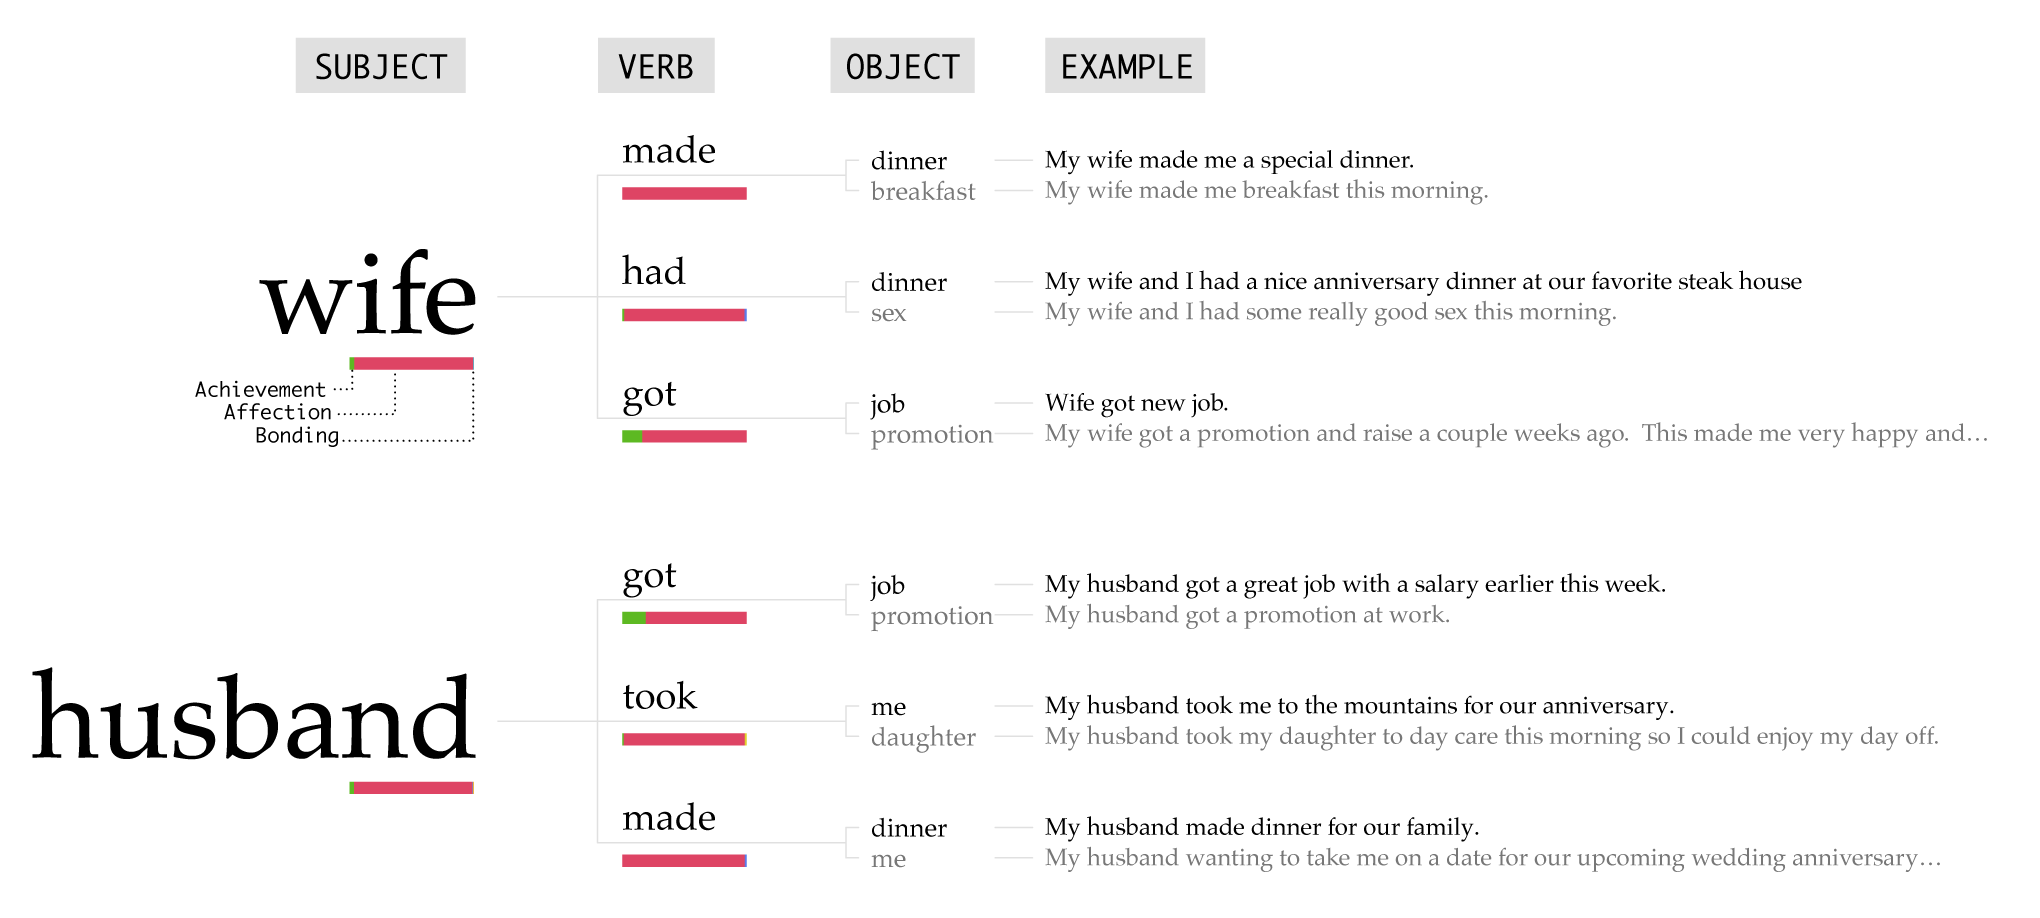The width and height of the screenshot is (2040, 918).
Task: Click green-red bar under wife's 'got'
Action: pos(684,436)
